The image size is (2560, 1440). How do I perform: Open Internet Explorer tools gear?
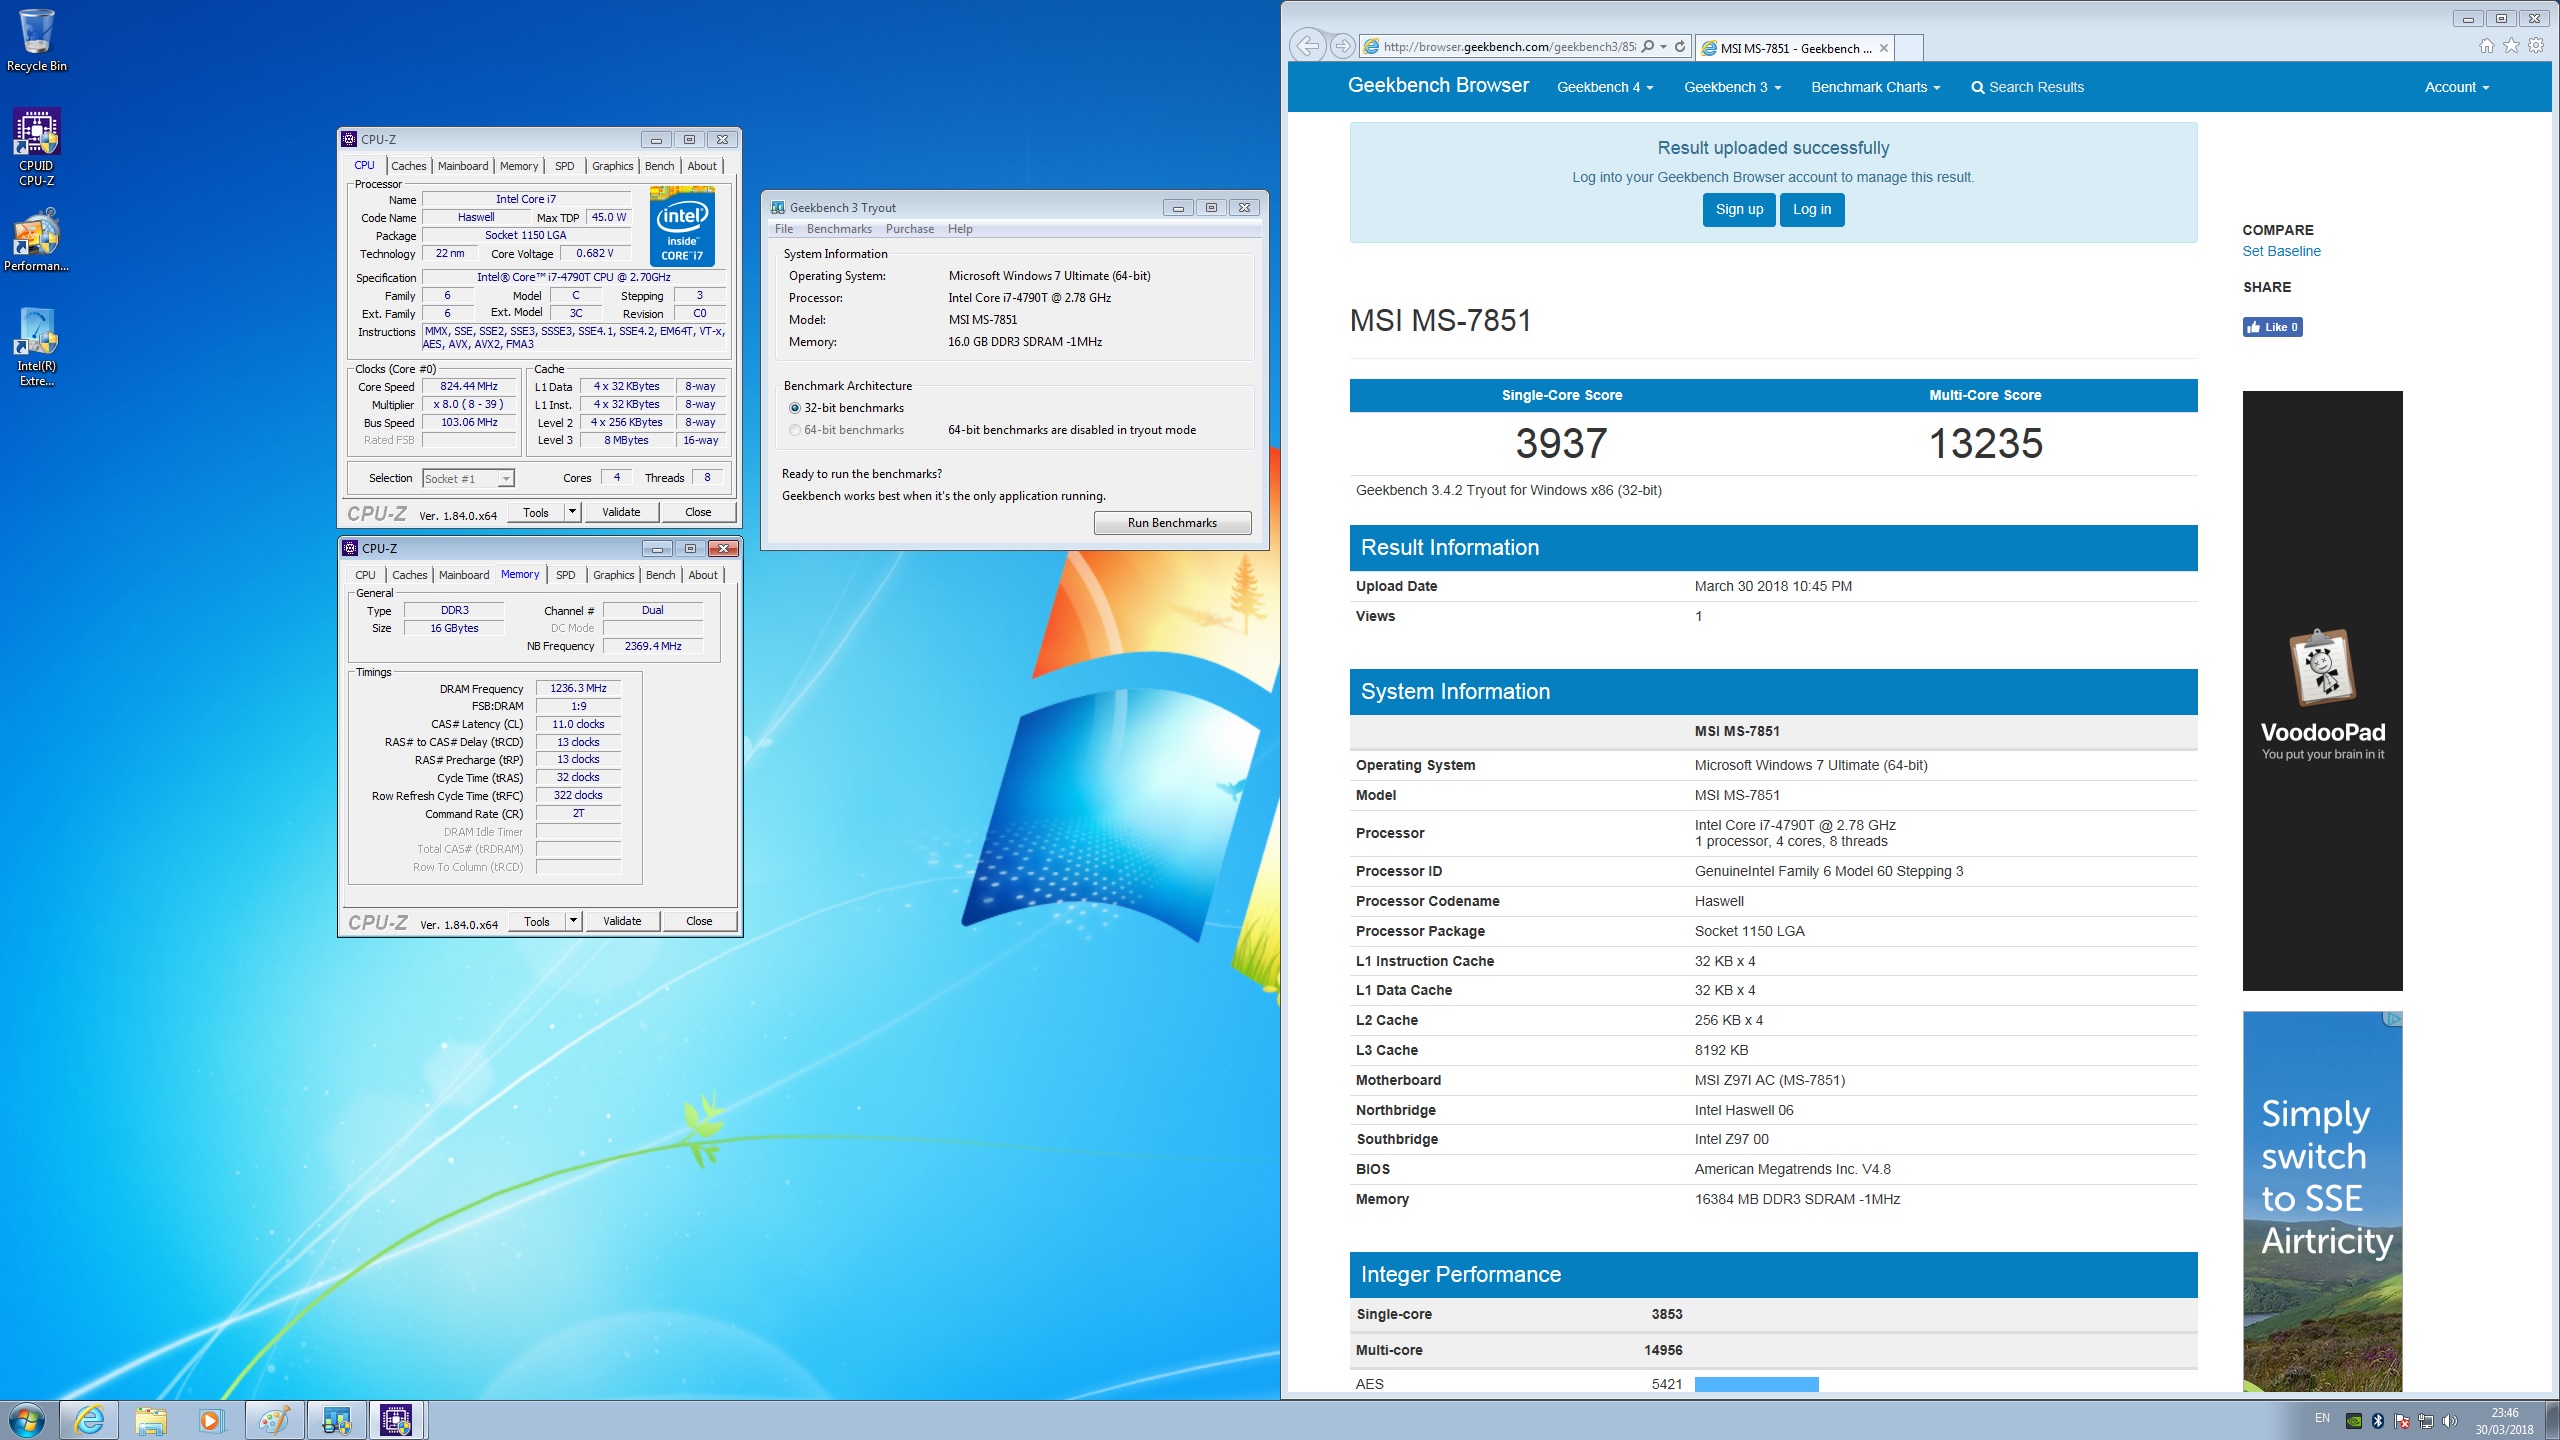2536,46
